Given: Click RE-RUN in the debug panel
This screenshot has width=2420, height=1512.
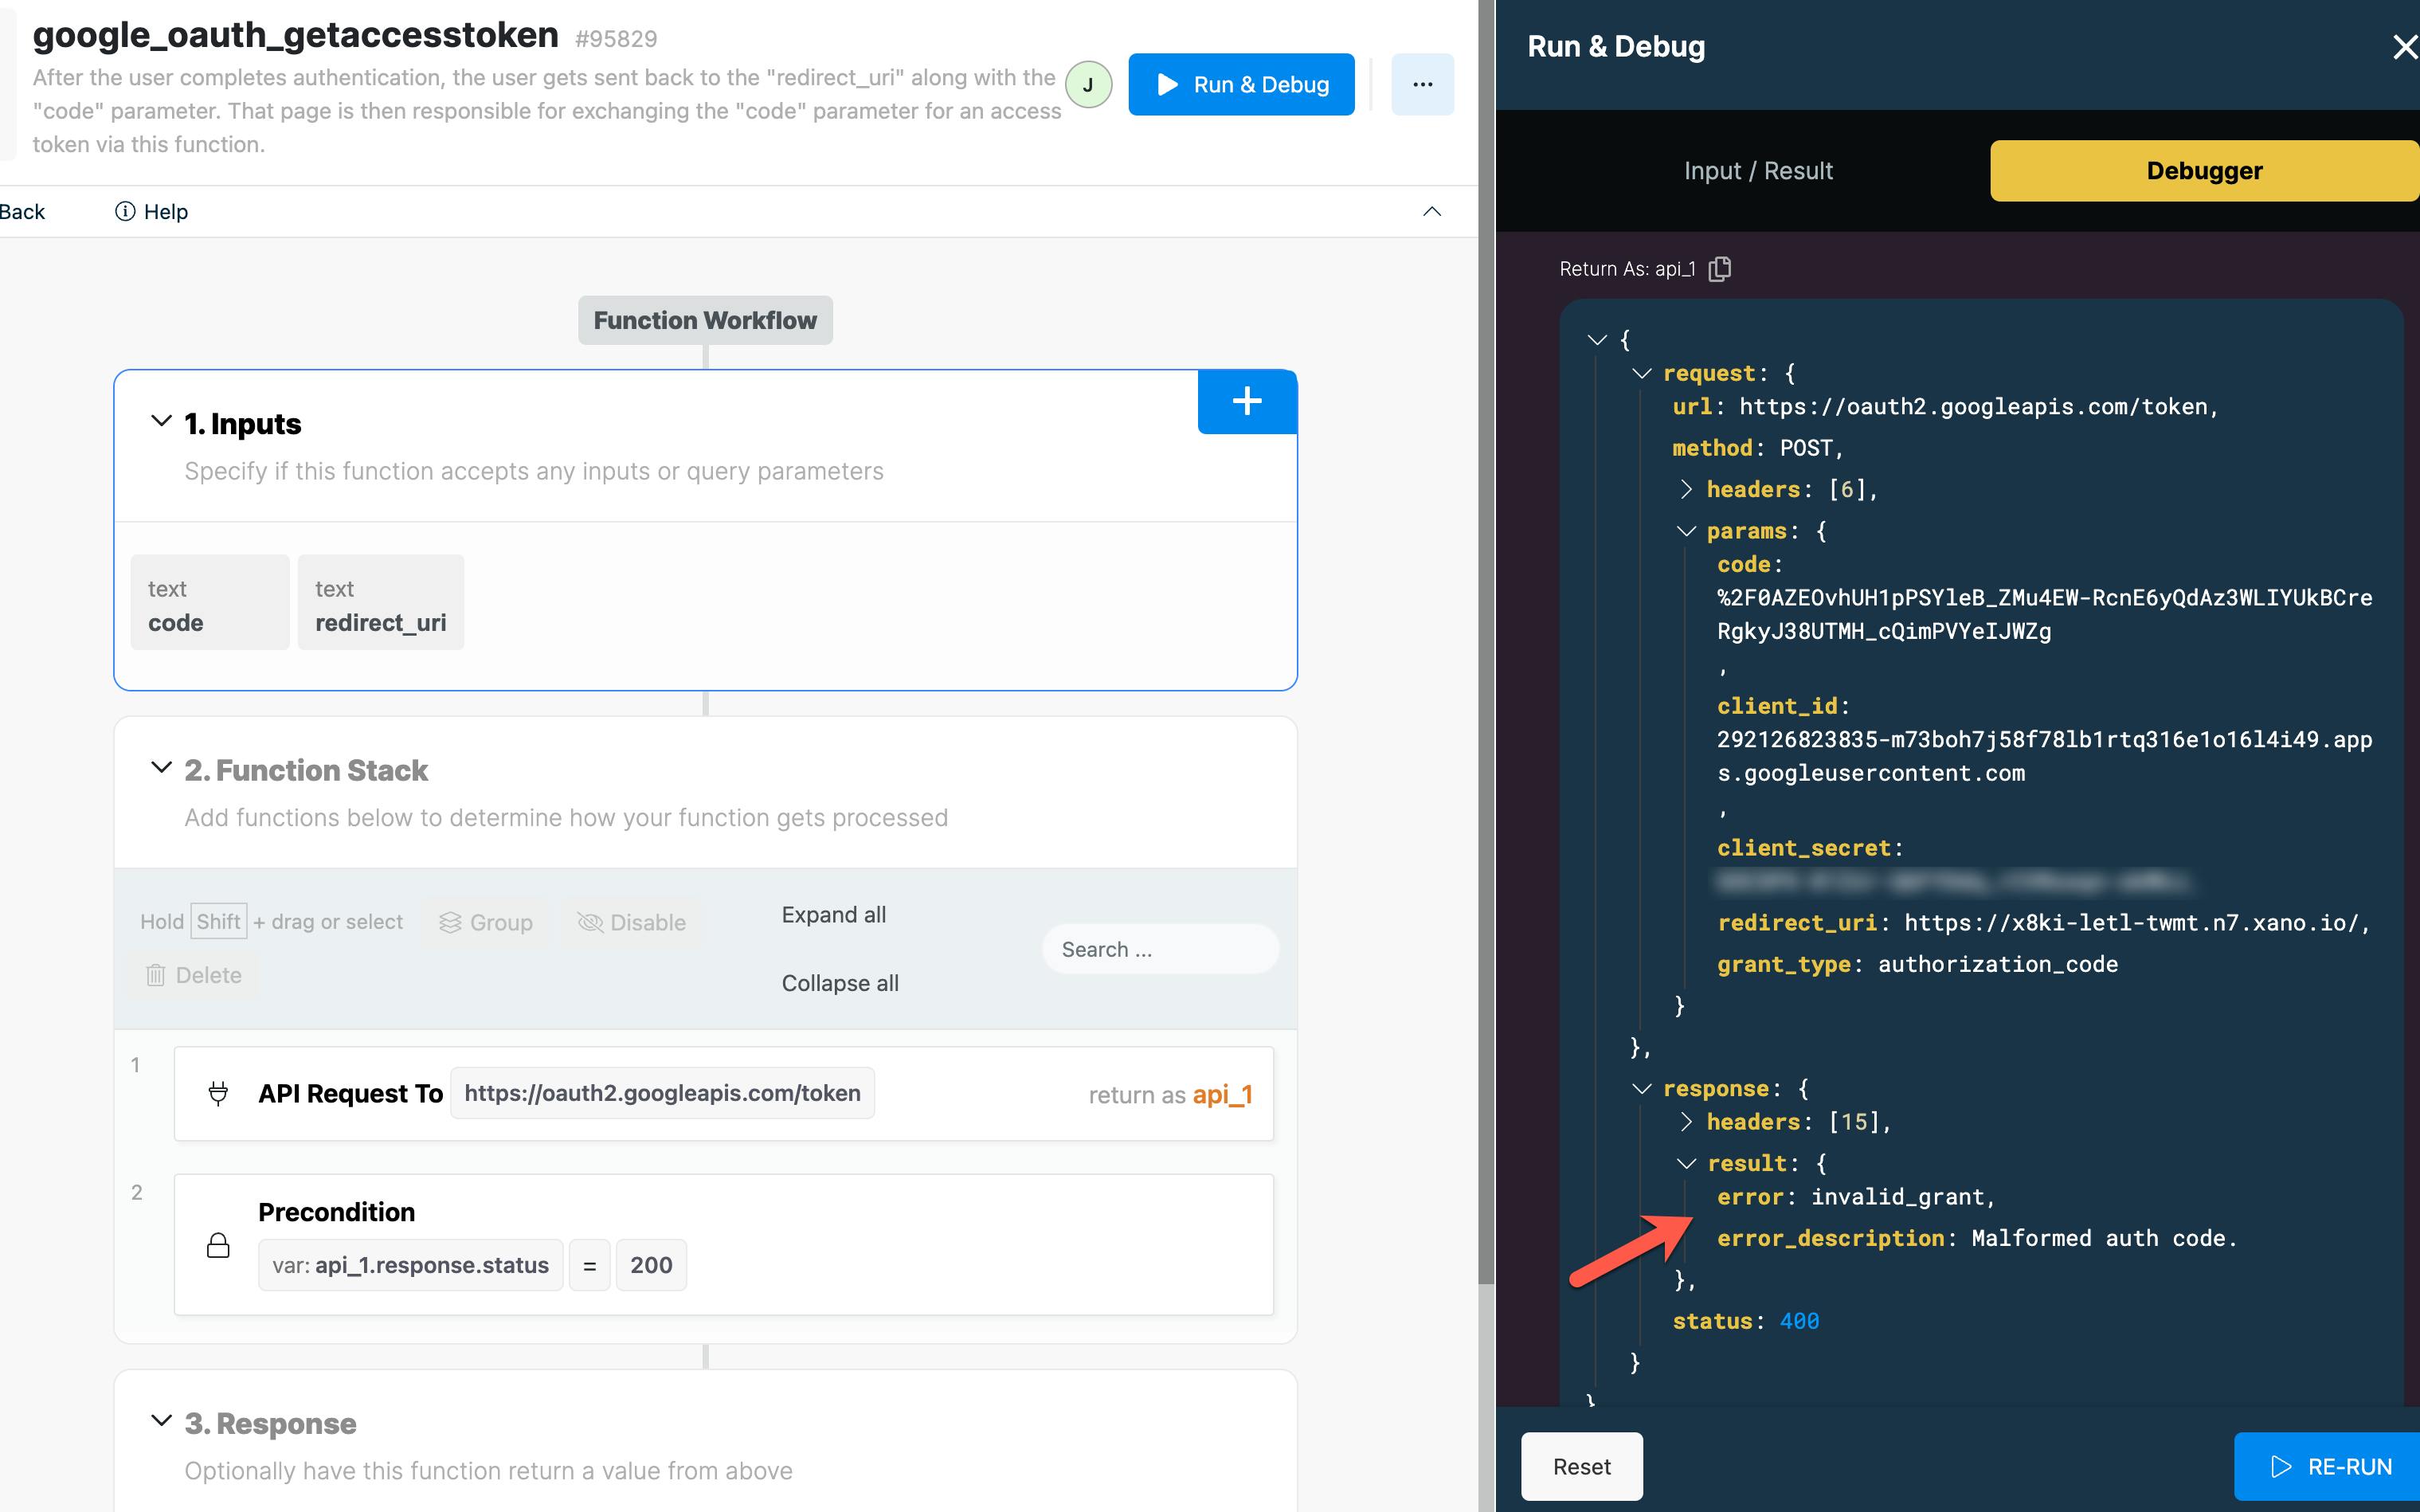Looking at the screenshot, I should click(2329, 1466).
